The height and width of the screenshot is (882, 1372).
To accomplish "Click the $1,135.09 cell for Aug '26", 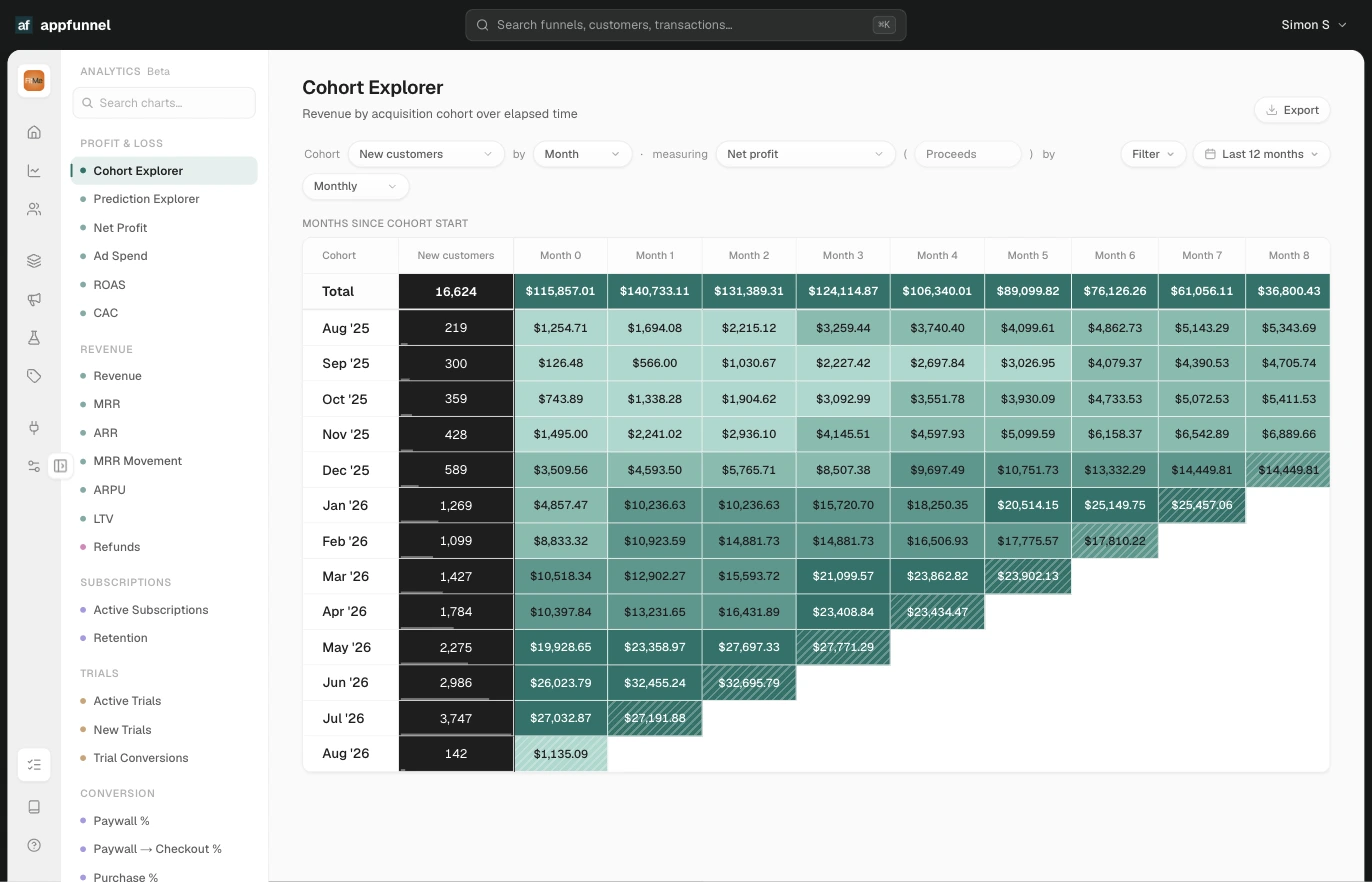I will pyautogui.click(x=561, y=754).
